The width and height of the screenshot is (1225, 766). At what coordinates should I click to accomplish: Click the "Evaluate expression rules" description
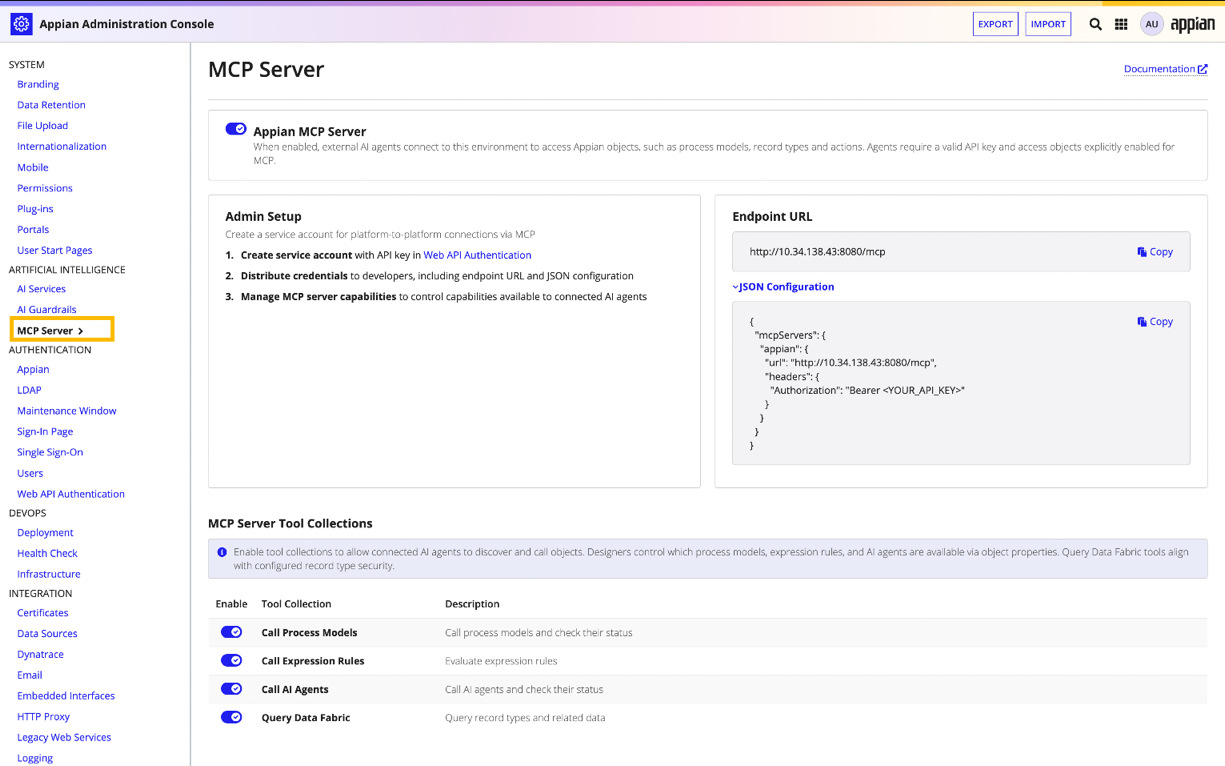[x=501, y=661]
